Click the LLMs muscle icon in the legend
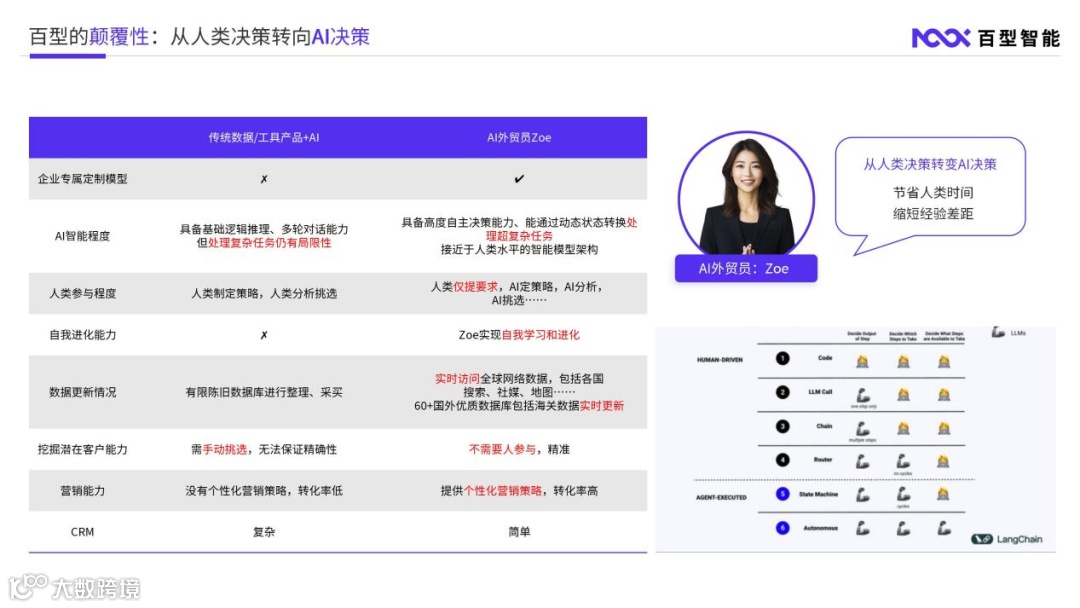Screen dimensions: 1080x608 [x=998, y=333]
